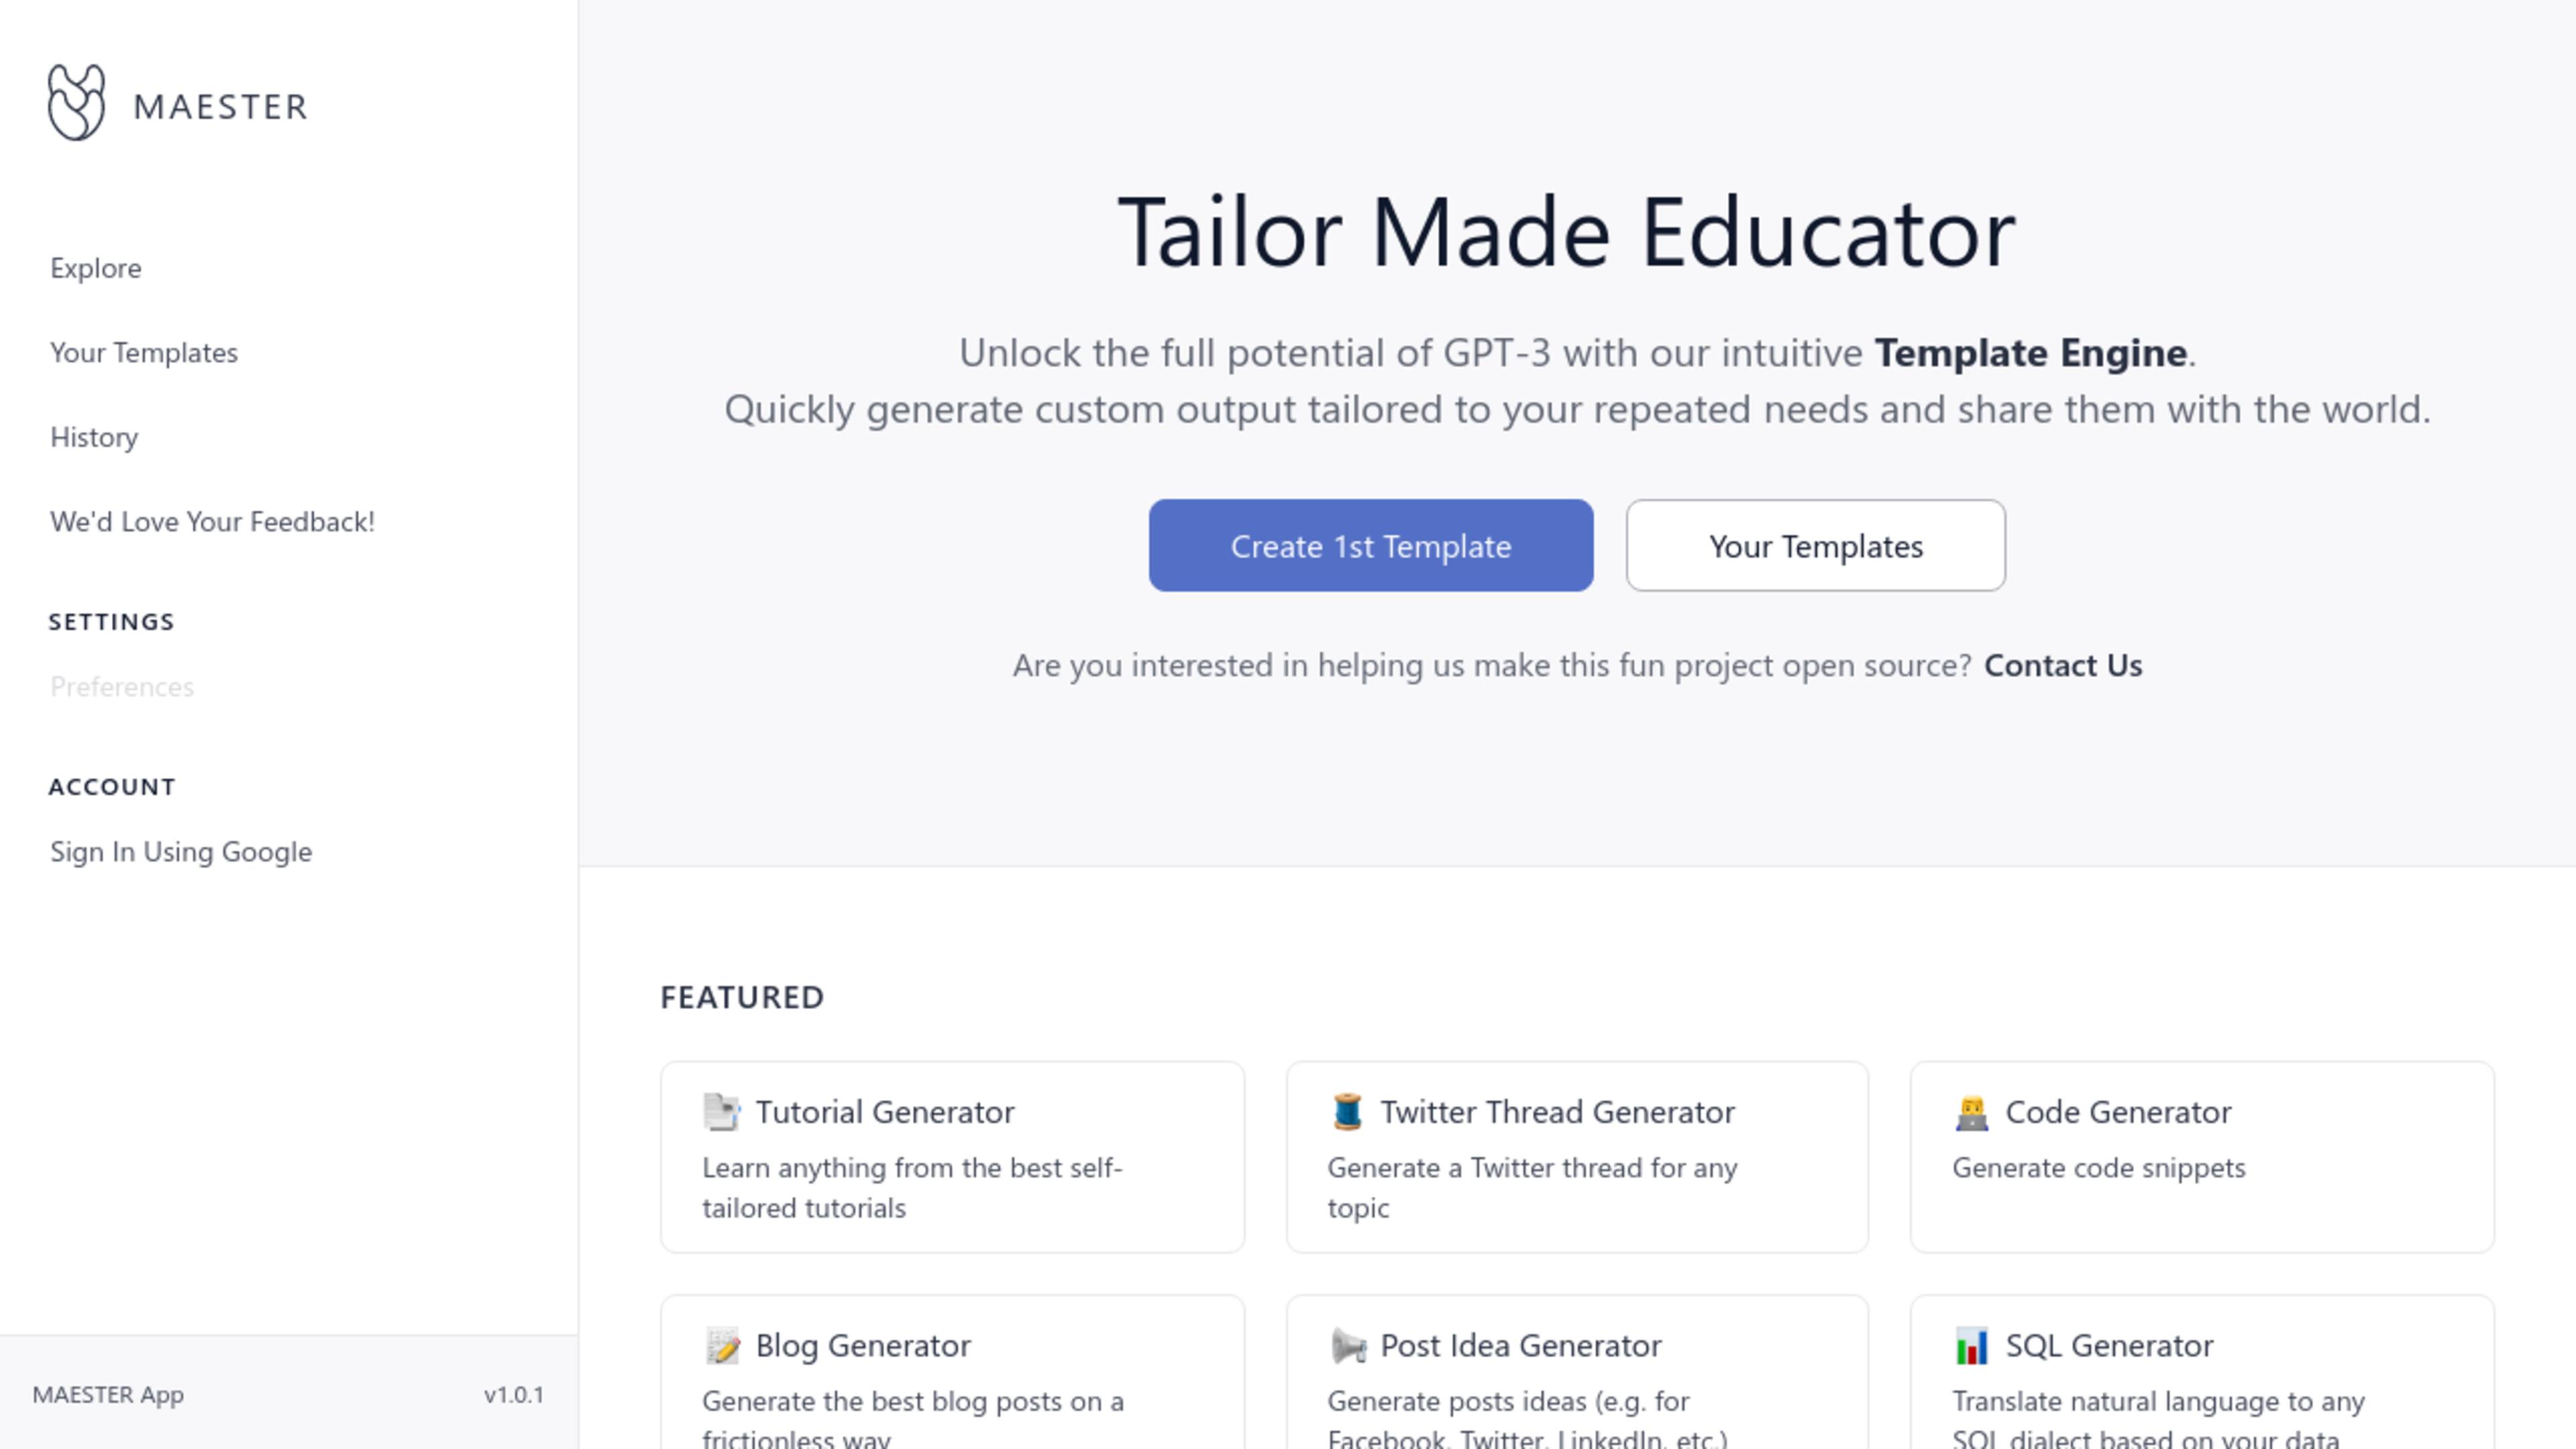Image resolution: width=2576 pixels, height=1449 pixels.
Task: Click Contact Us link
Action: (x=2063, y=663)
